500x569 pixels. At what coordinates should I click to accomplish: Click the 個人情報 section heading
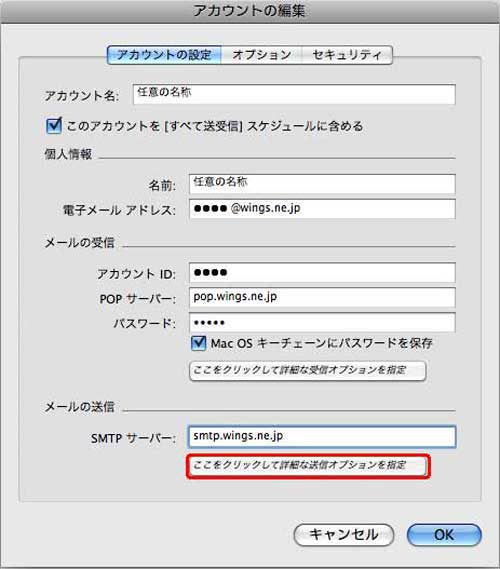pyautogui.click(x=68, y=154)
